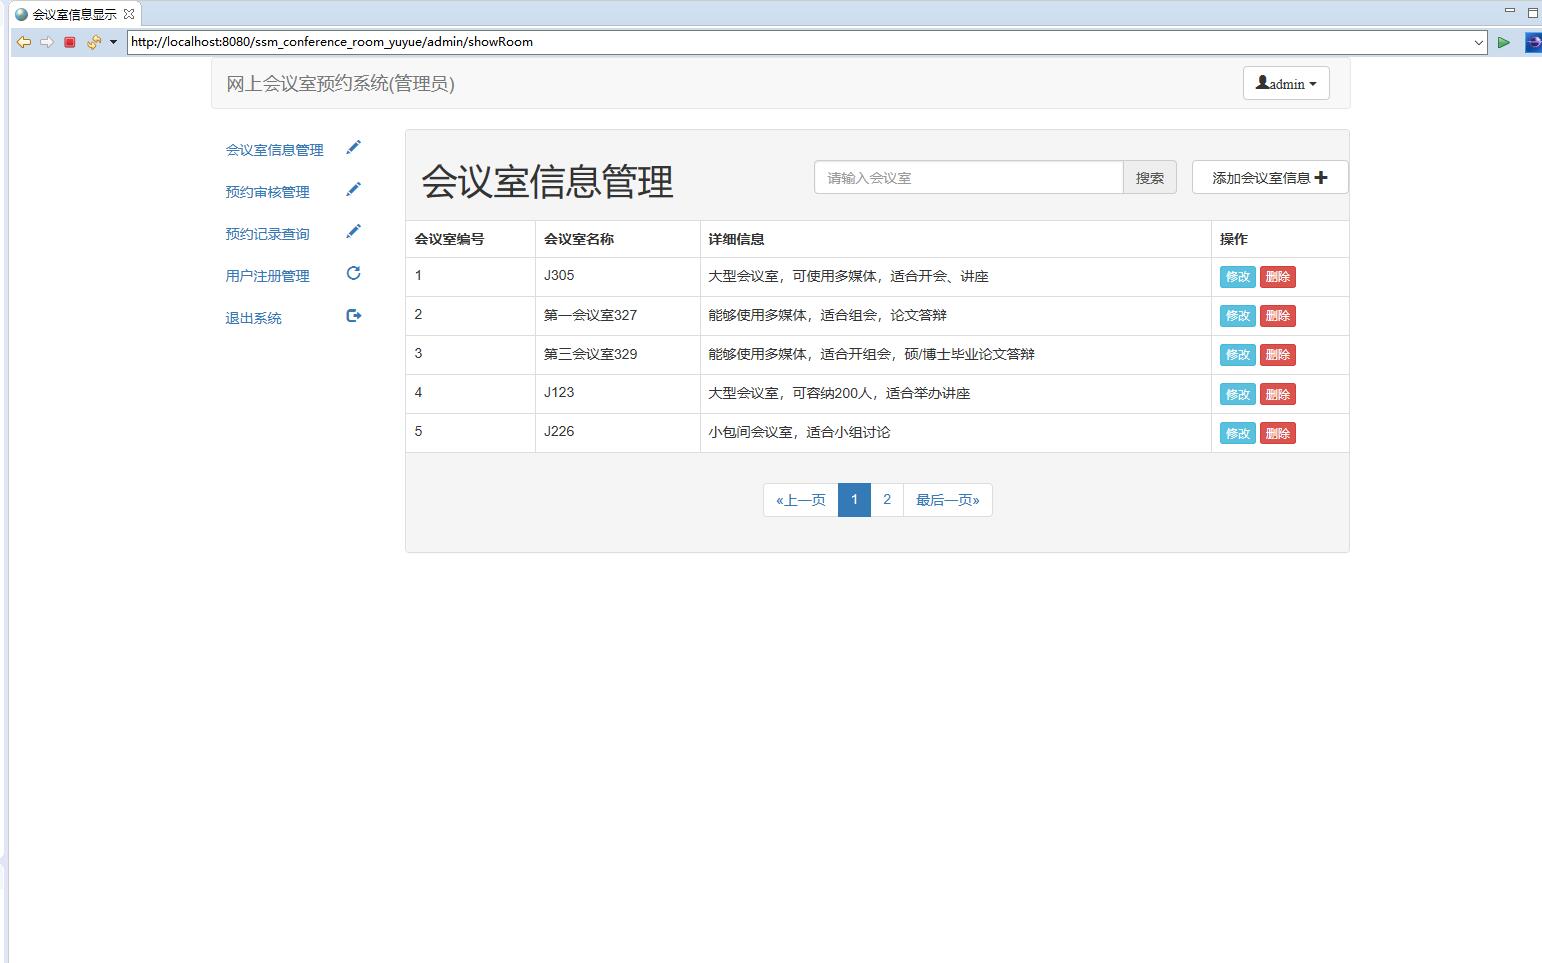
Task: Click the pencil icon beside 预约审核管理
Action: click(x=353, y=188)
